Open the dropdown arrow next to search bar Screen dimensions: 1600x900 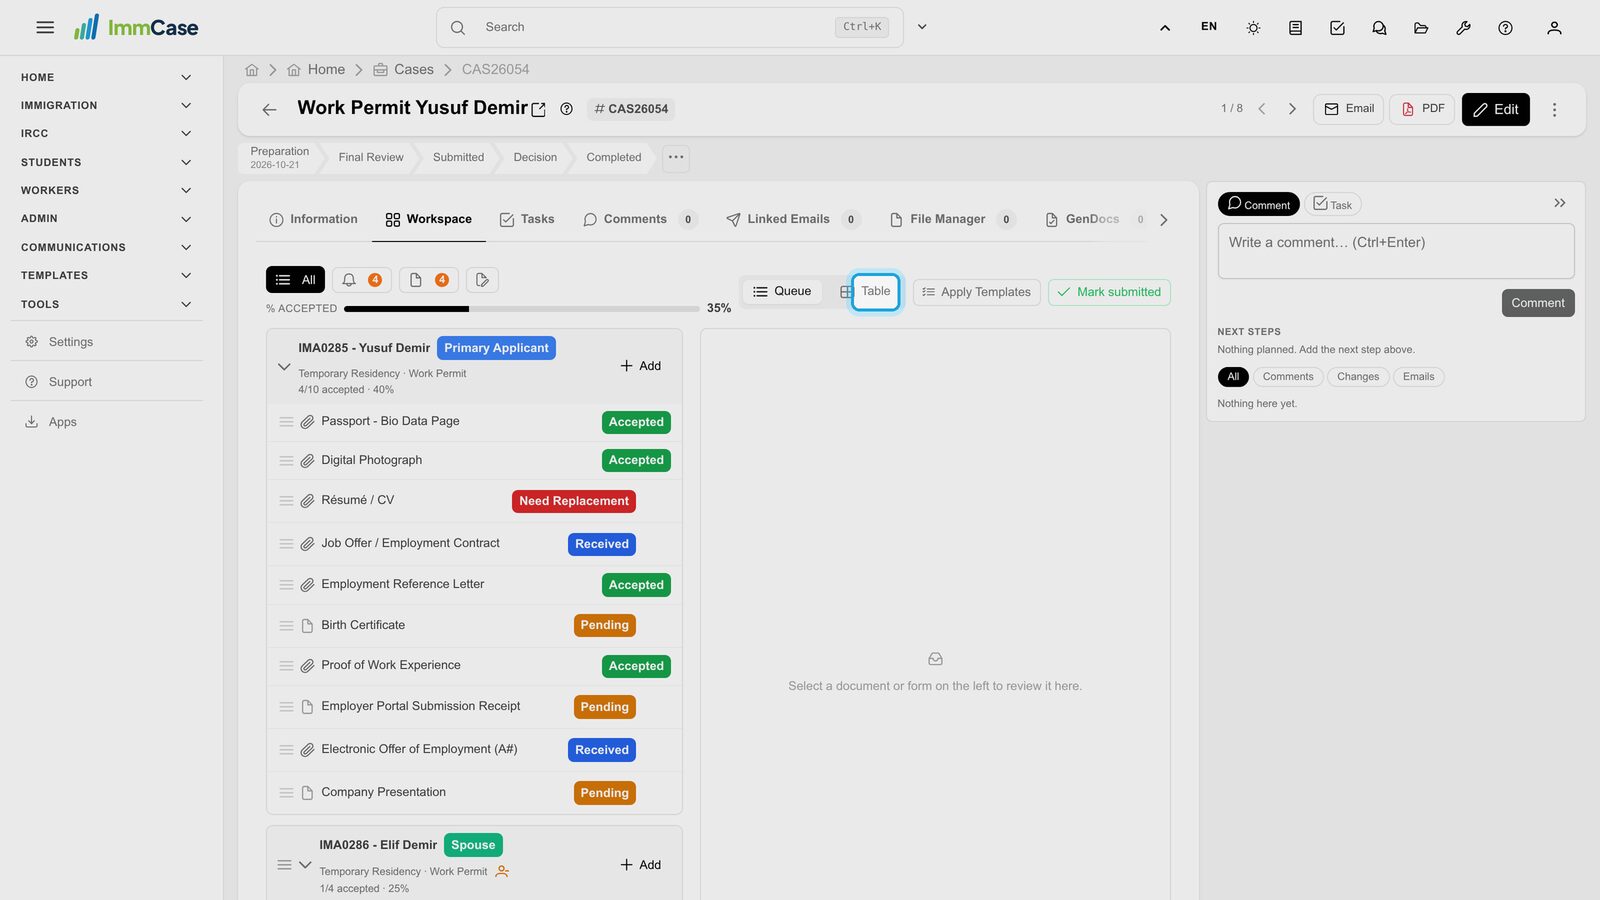coord(922,27)
